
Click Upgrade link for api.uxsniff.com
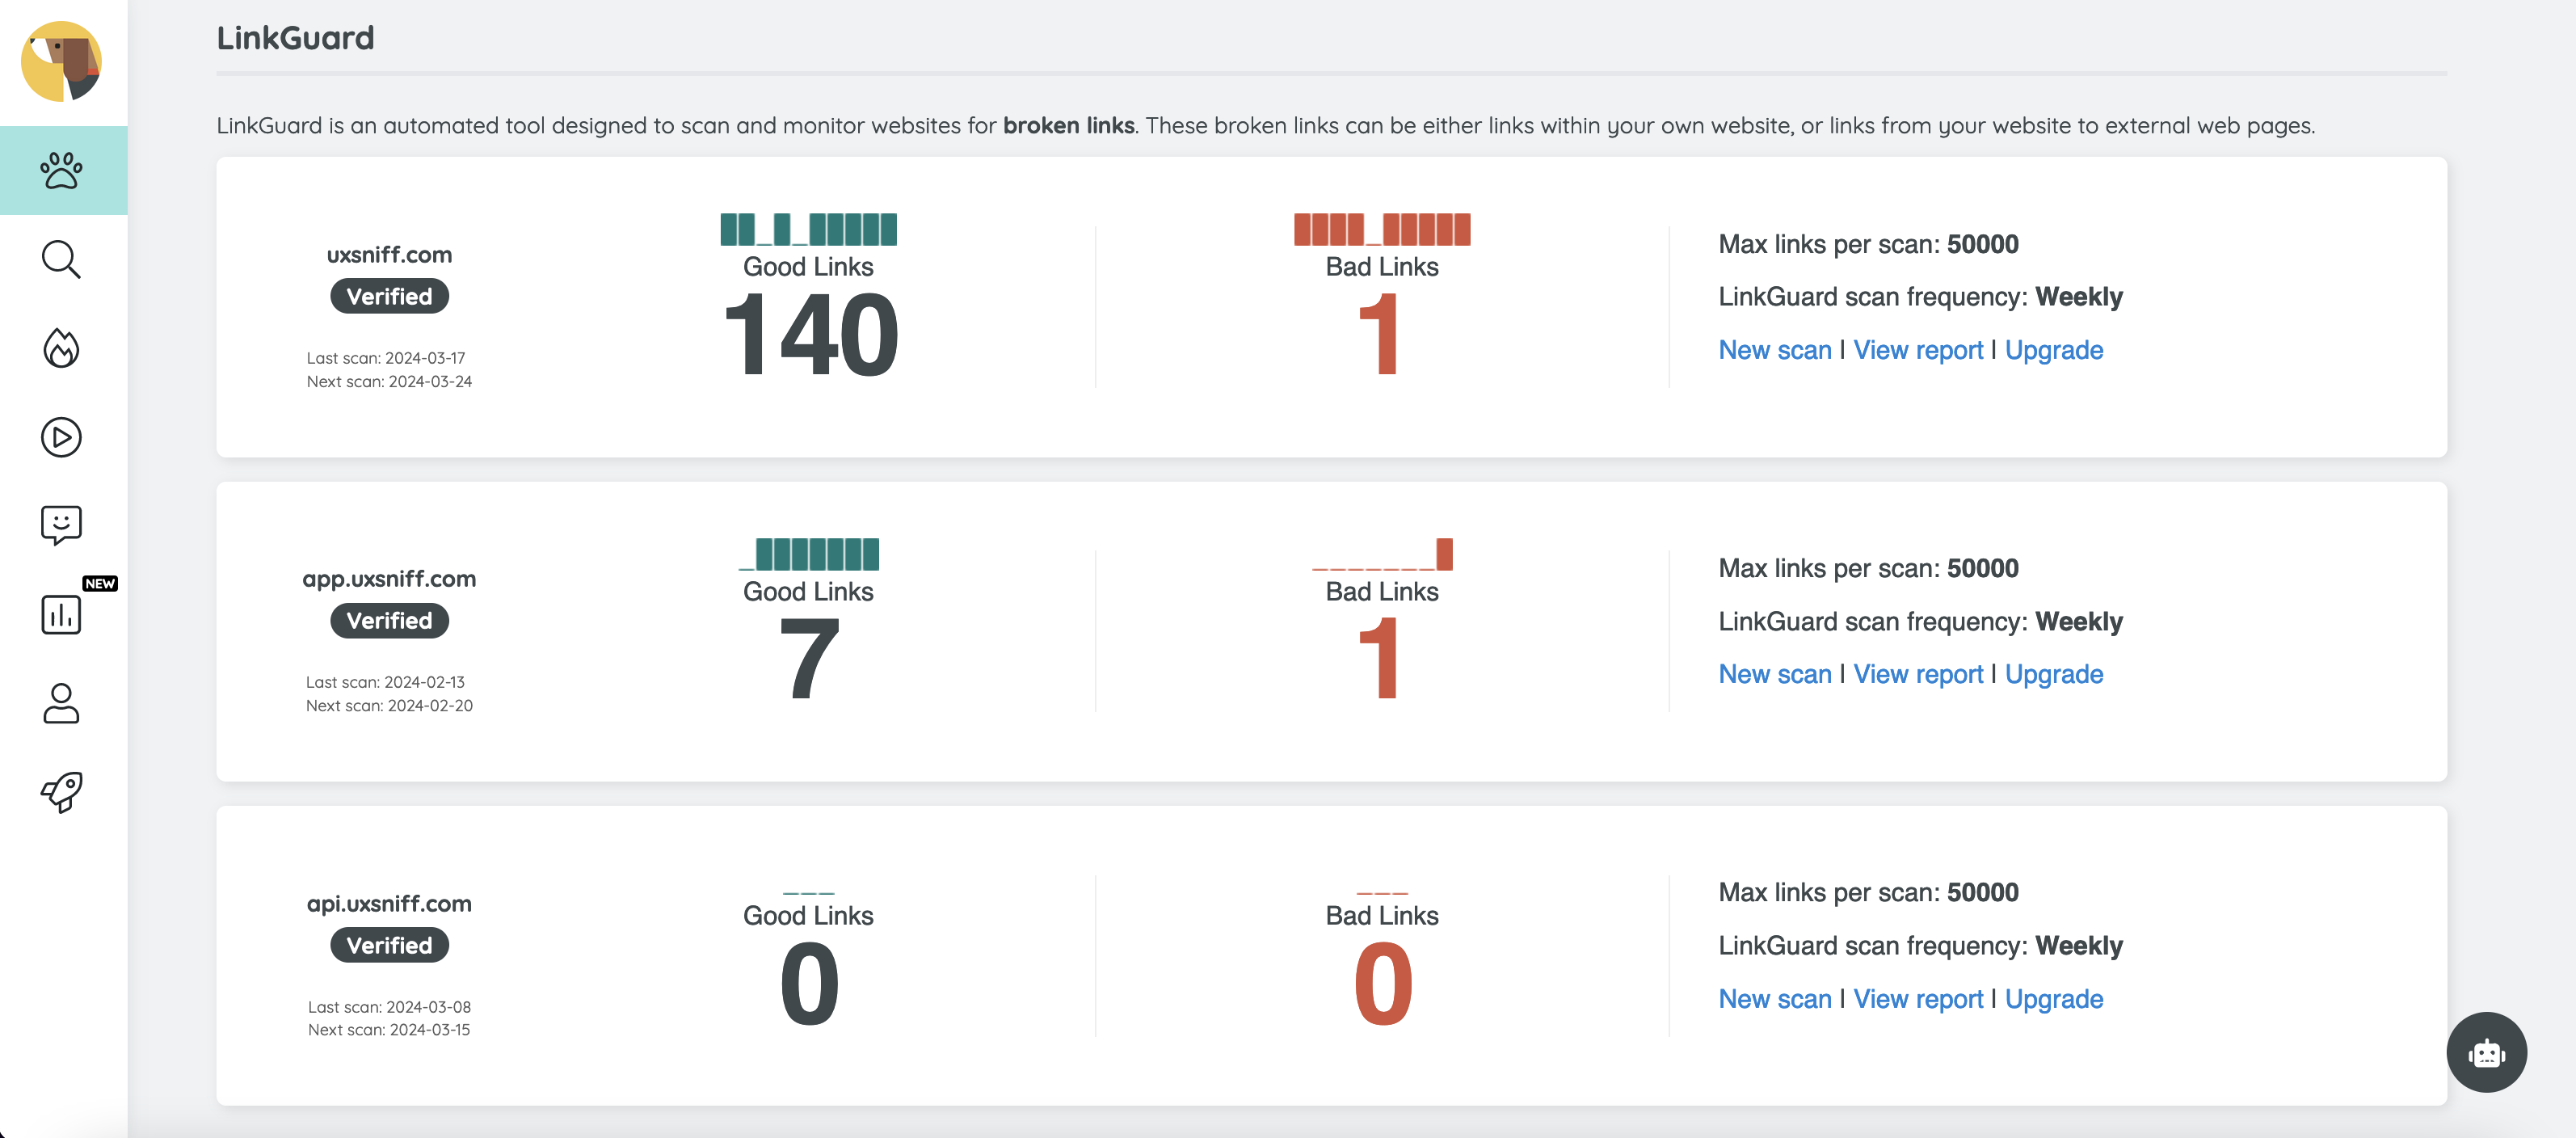[x=2054, y=999]
